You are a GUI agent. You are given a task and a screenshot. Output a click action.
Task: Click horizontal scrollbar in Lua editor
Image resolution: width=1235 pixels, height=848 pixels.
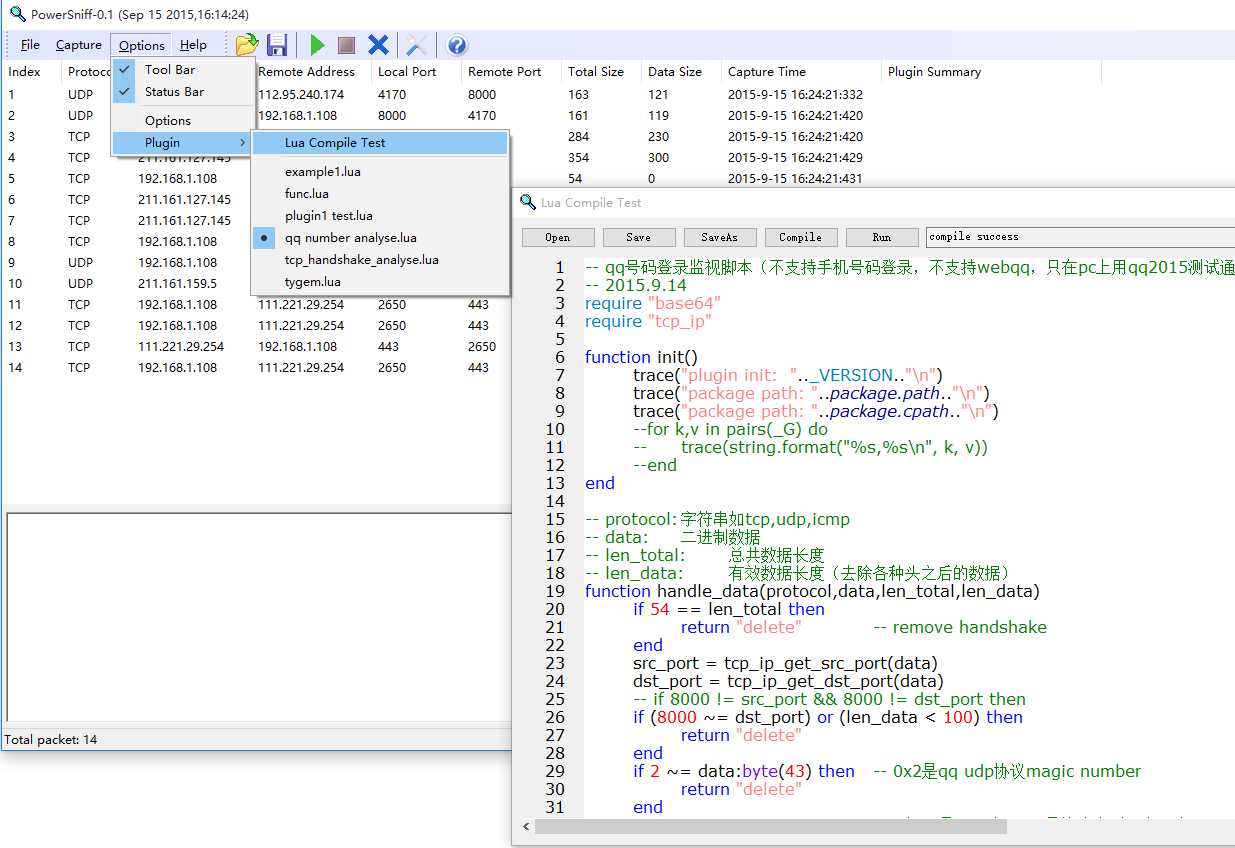pos(770,827)
